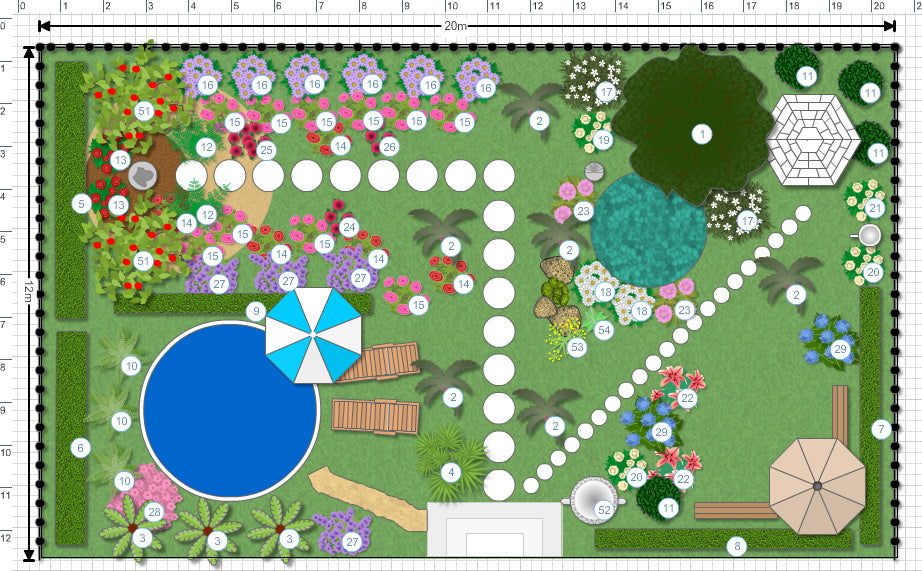Click the sandy path strip near the pool

[x=370, y=499]
